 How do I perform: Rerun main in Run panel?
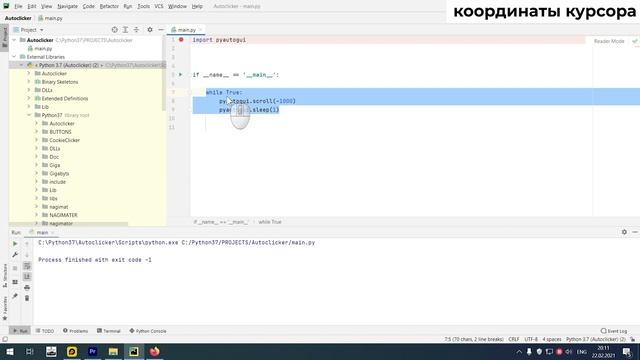pos(15,244)
